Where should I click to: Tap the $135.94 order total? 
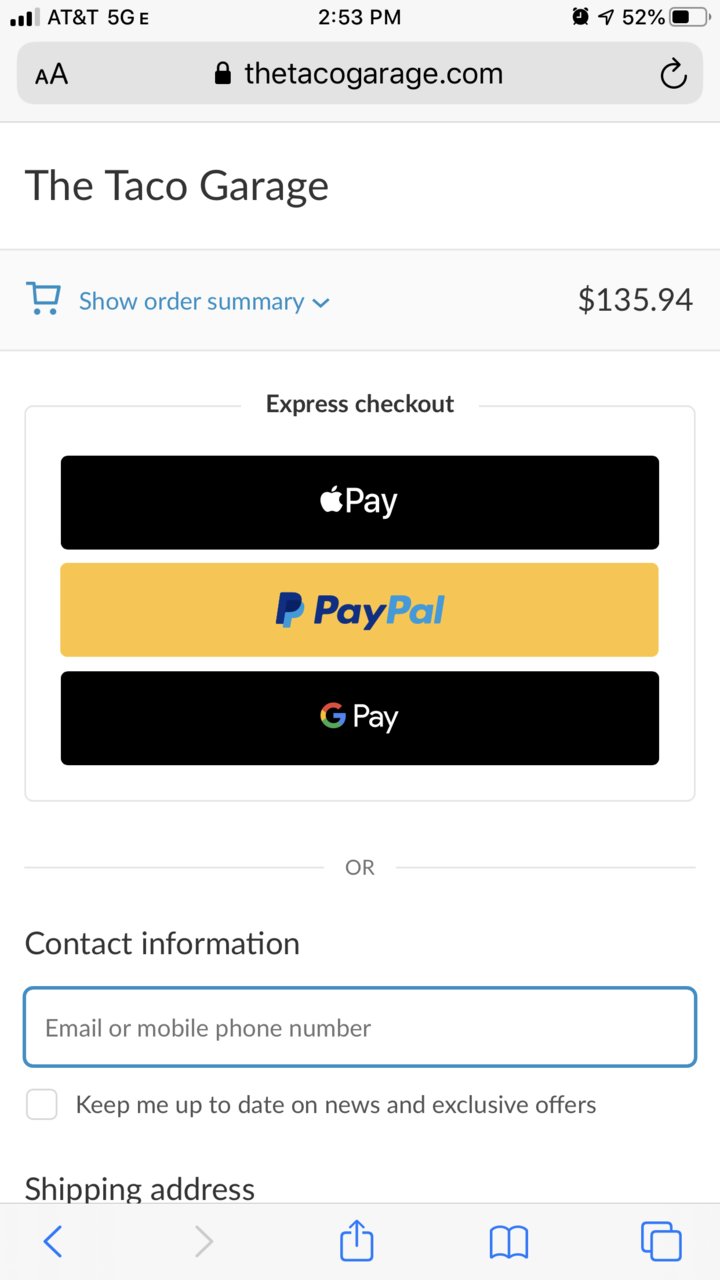(x=635, y=300)
